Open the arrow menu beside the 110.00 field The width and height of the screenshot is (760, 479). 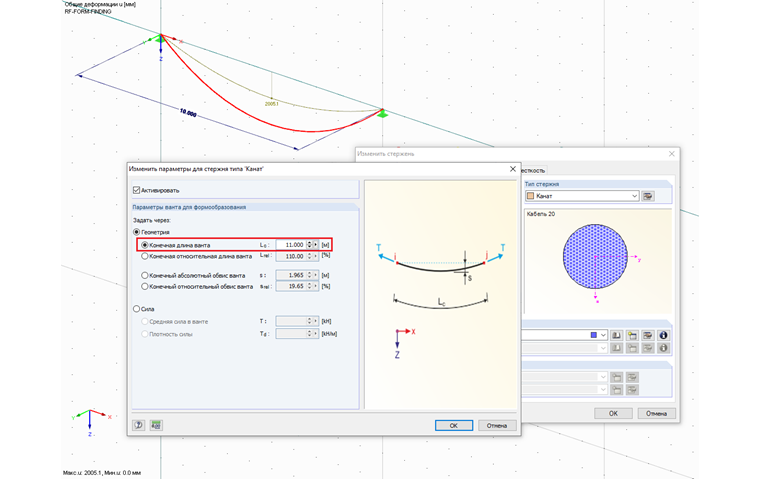[316, 256]
